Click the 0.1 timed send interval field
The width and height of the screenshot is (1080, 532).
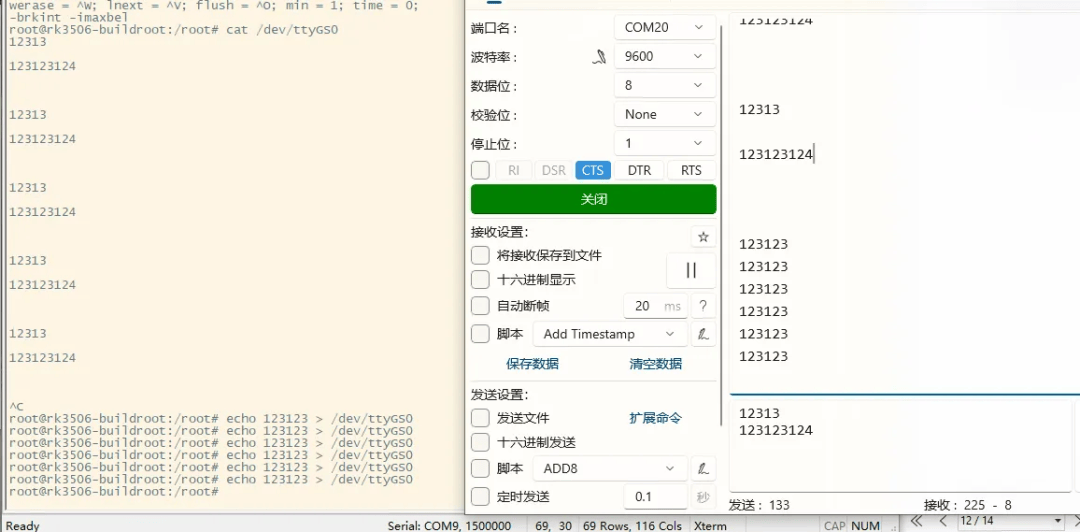point(655,496)
